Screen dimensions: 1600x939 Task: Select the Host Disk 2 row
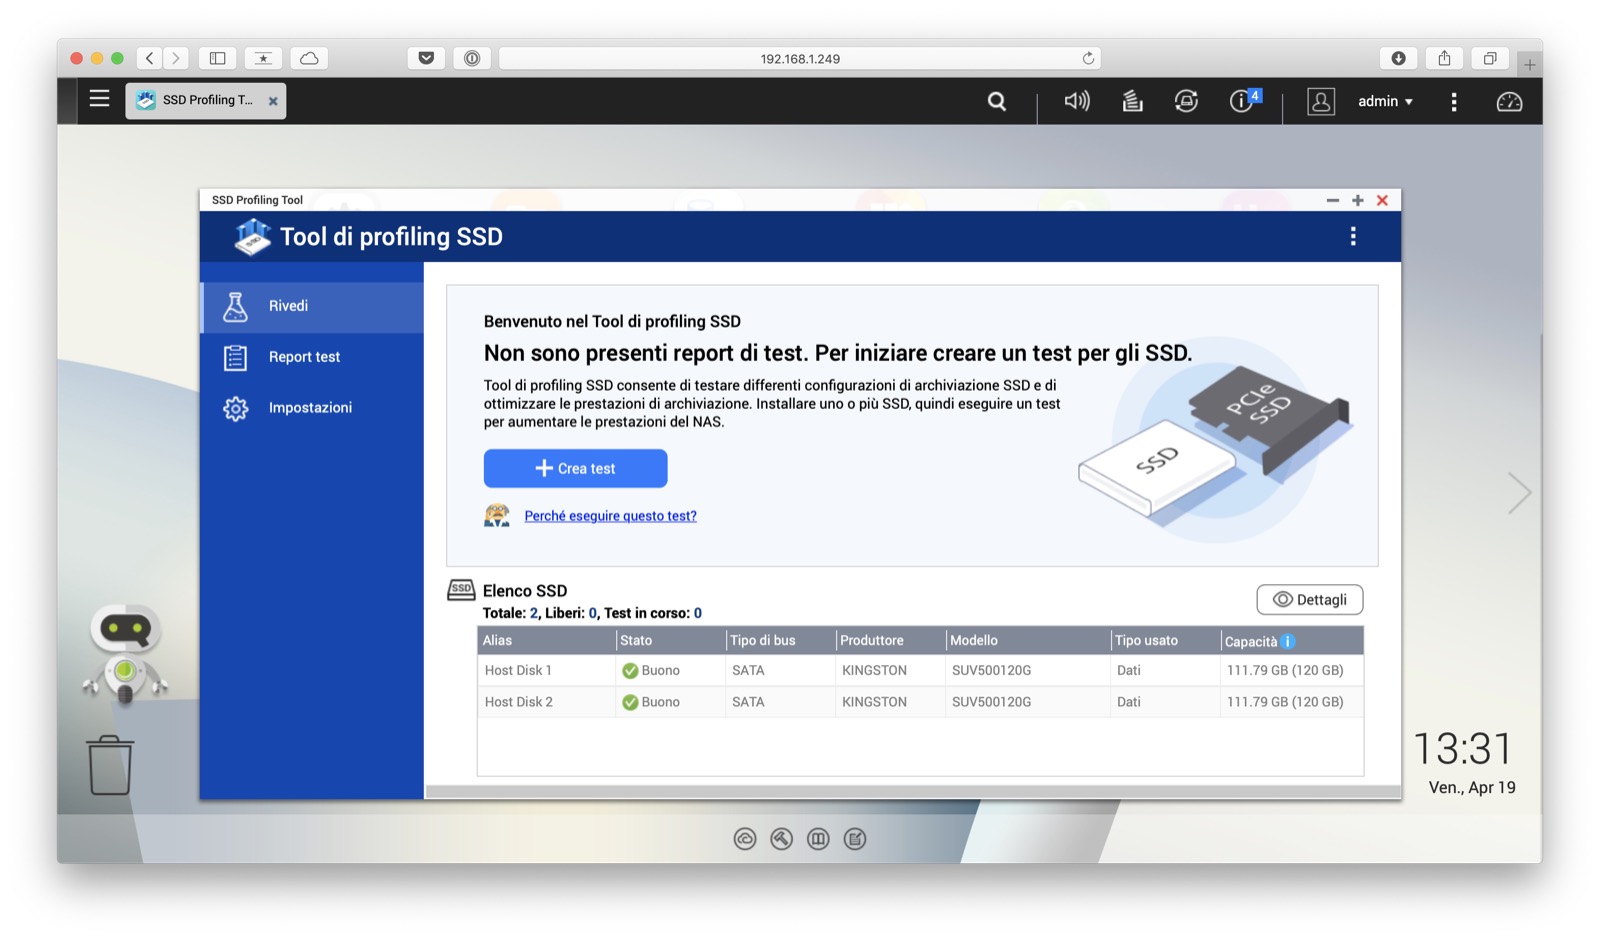(920, 702)
